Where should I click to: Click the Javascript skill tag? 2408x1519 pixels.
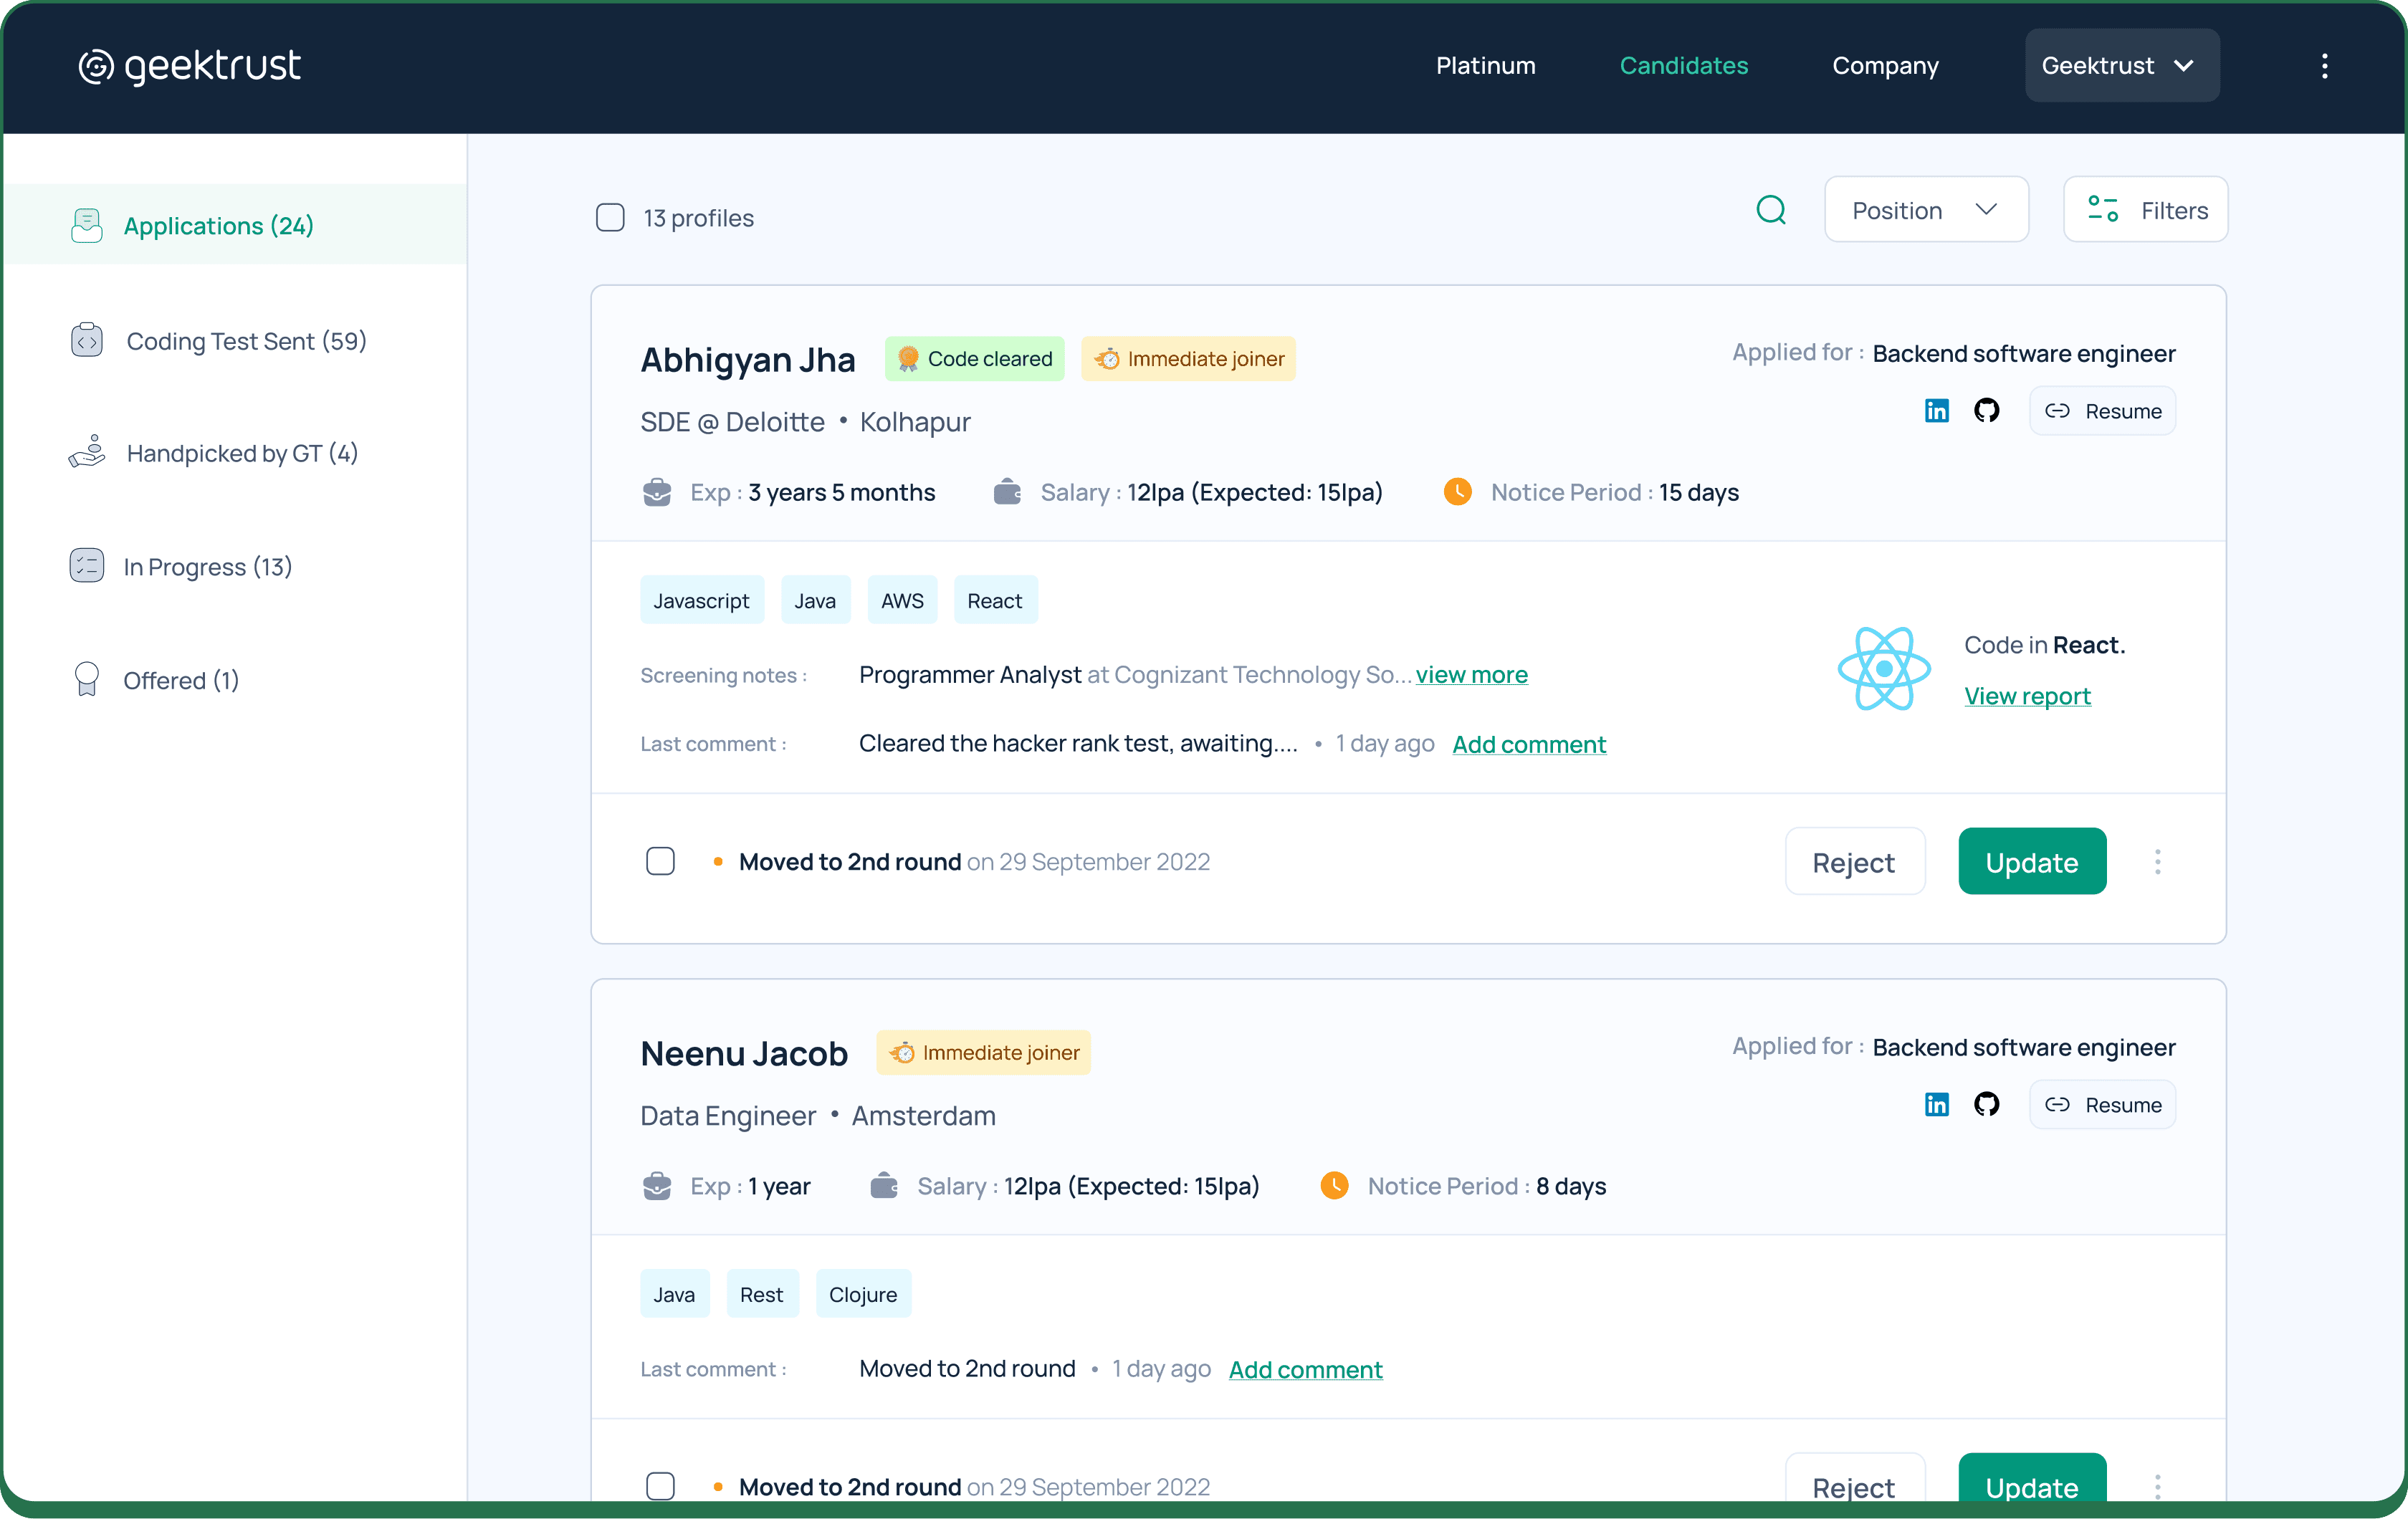702,601
